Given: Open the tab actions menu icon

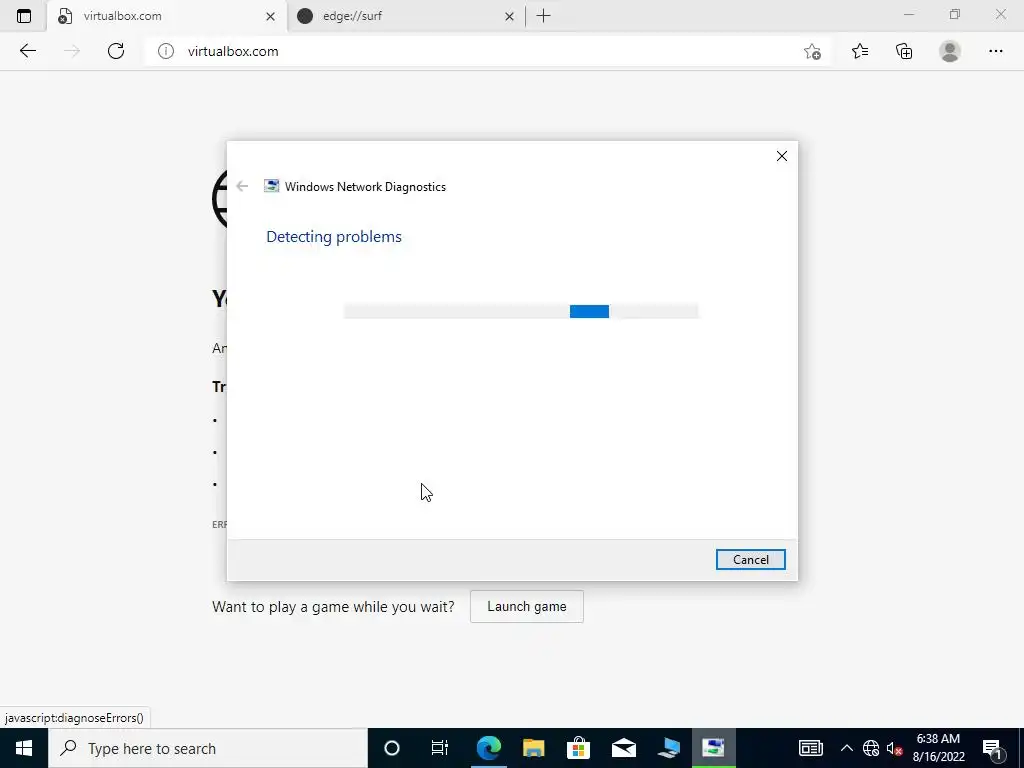Looking at the screenshot, I should (x=24, y=16).
